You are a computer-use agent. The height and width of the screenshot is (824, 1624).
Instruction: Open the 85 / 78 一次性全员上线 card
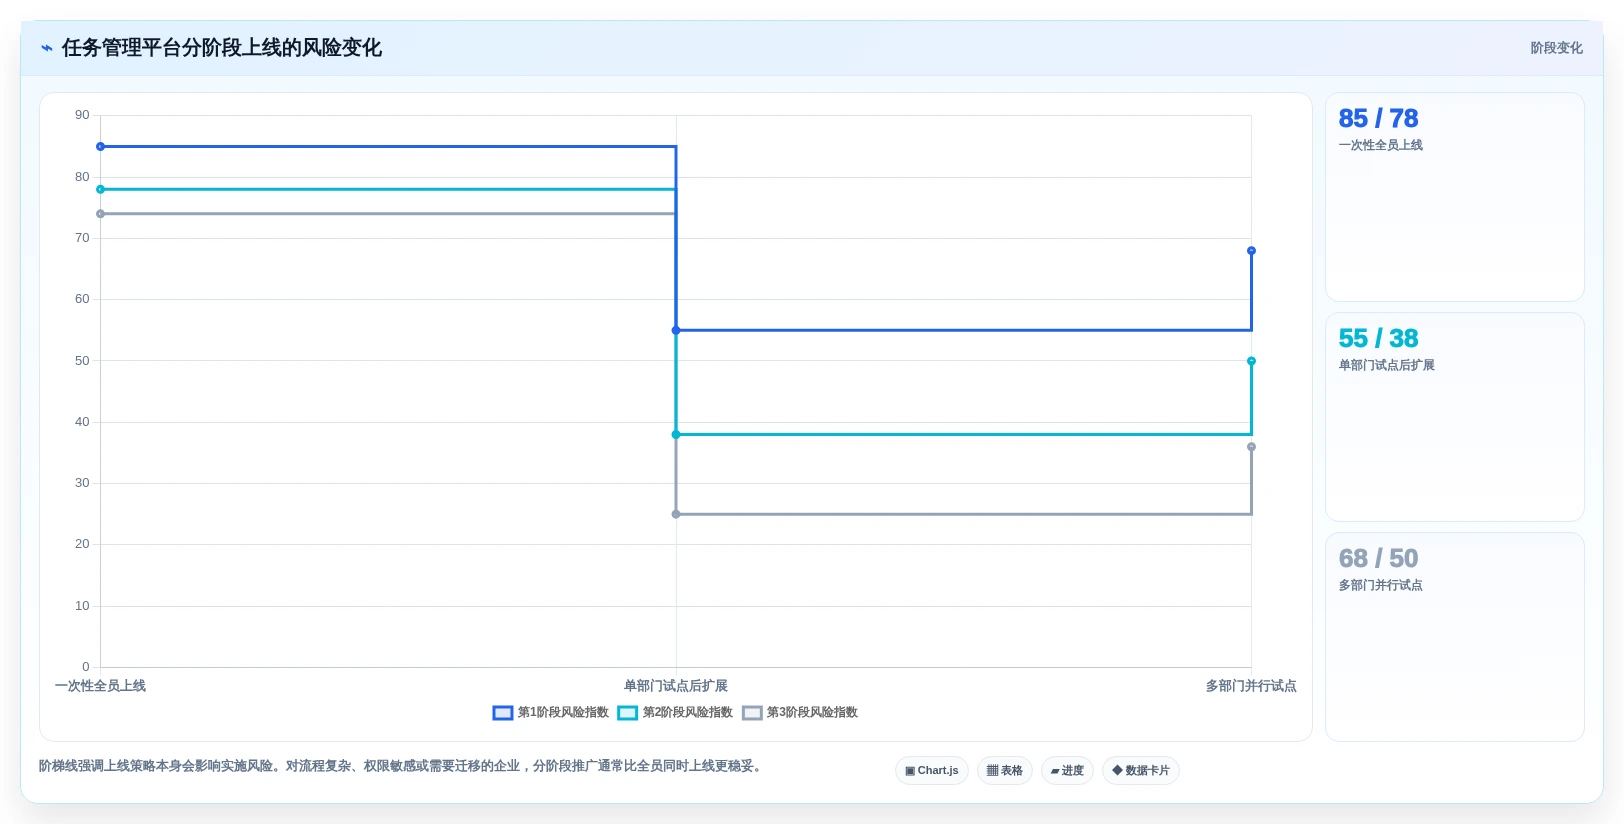pos(1455,197)
